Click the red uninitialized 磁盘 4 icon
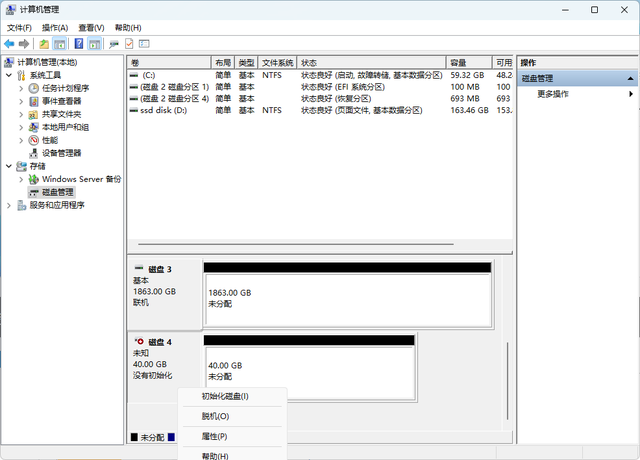Viewport: 640px width, 460px height. 139,341
